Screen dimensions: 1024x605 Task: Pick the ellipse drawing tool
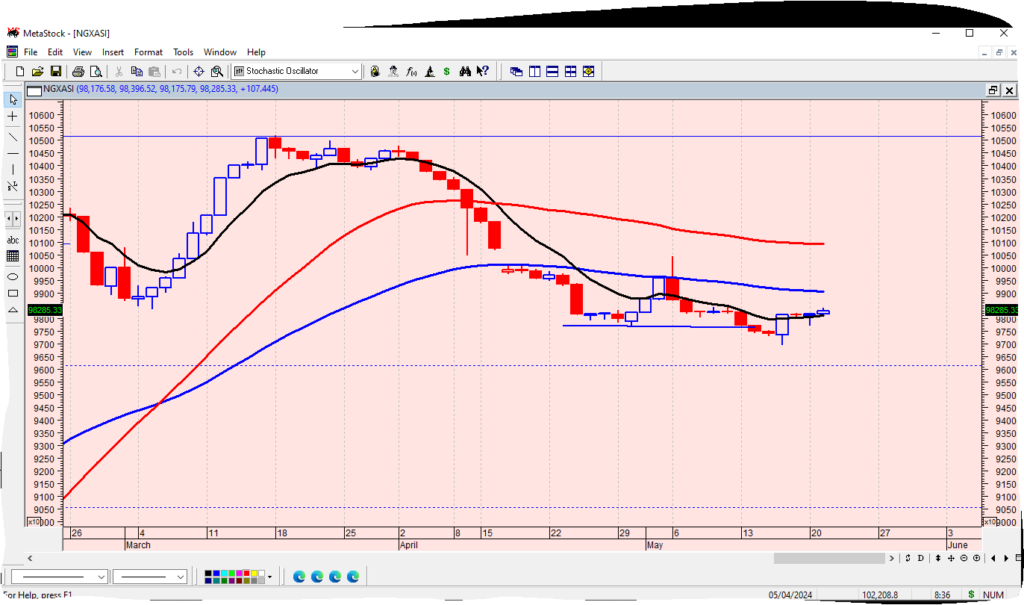(x=13, y=276)
